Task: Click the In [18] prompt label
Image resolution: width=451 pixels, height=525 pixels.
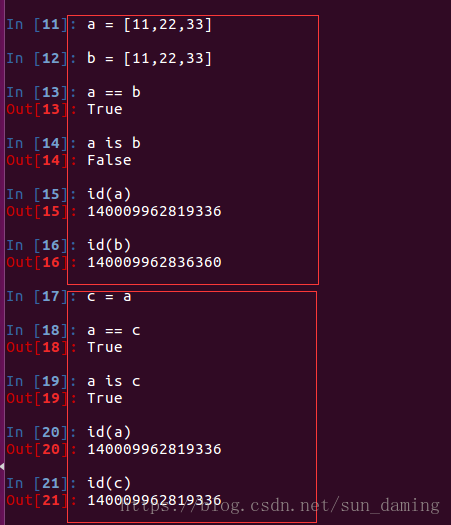Action: (41, 331)
